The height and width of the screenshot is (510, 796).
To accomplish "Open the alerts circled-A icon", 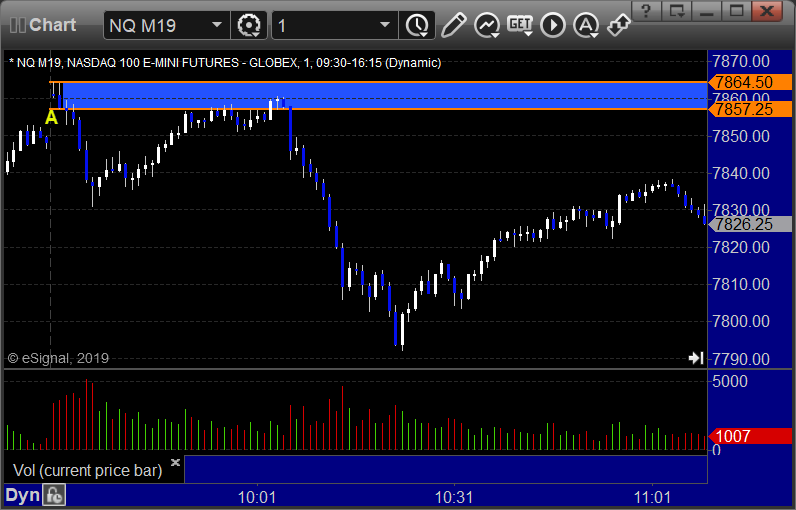I will pos(586,25).
